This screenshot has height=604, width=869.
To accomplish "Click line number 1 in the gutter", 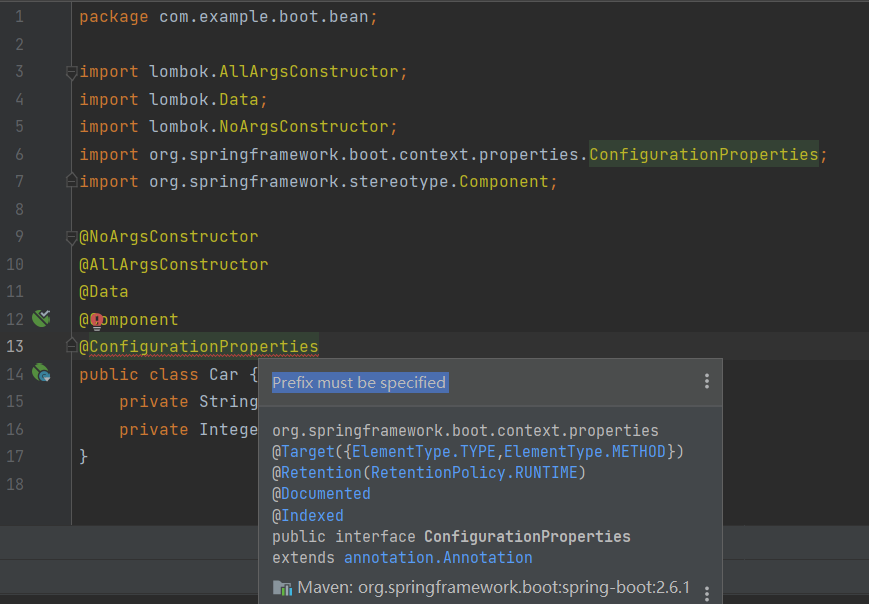I will pyautogui.click(x=19, y=17).
